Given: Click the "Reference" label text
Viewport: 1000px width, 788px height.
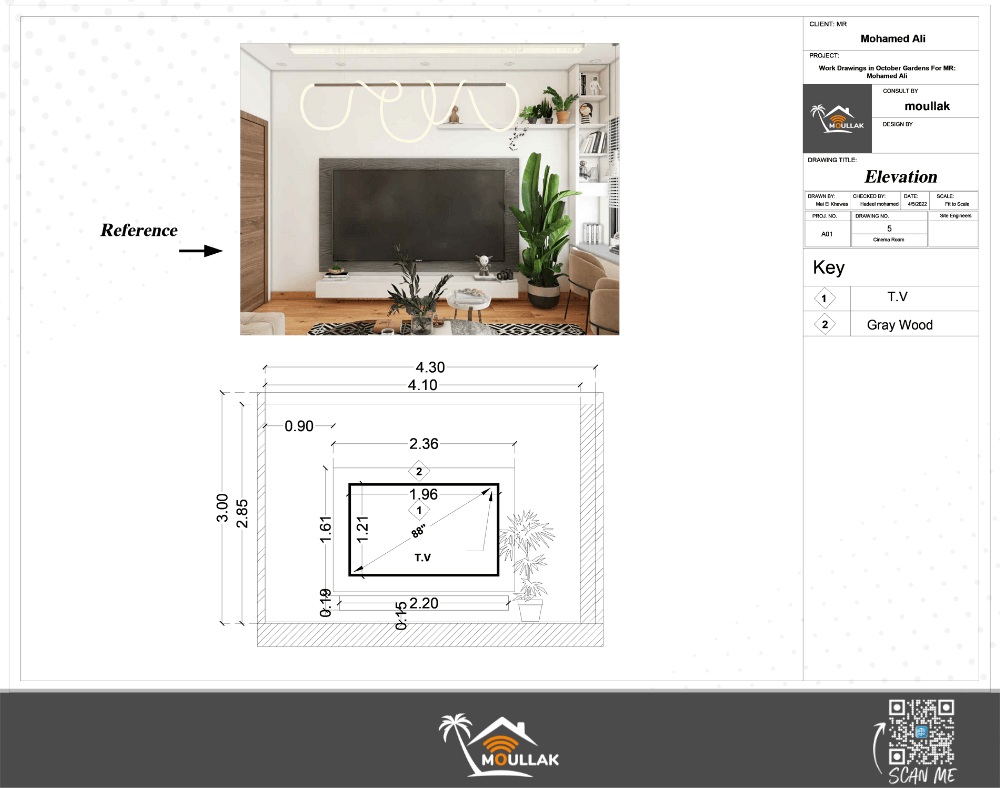Looking at the screenshot, I should pos(139,230).
